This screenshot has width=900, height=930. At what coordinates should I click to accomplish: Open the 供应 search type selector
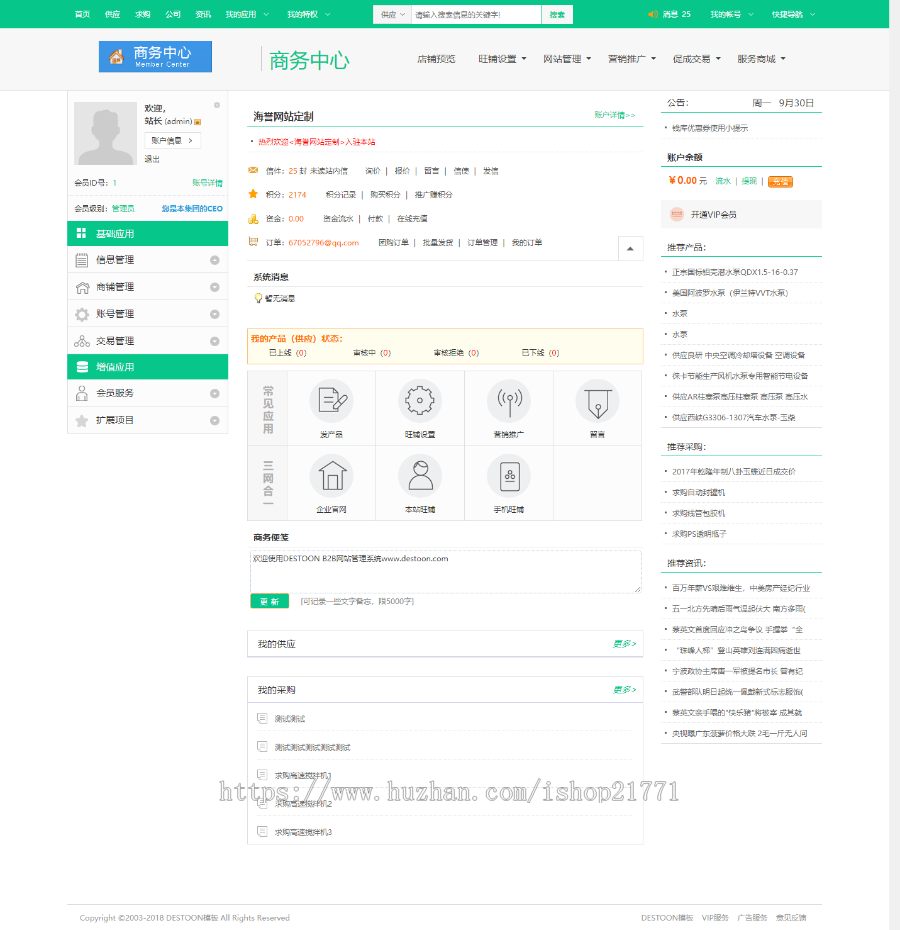point(390,15)
